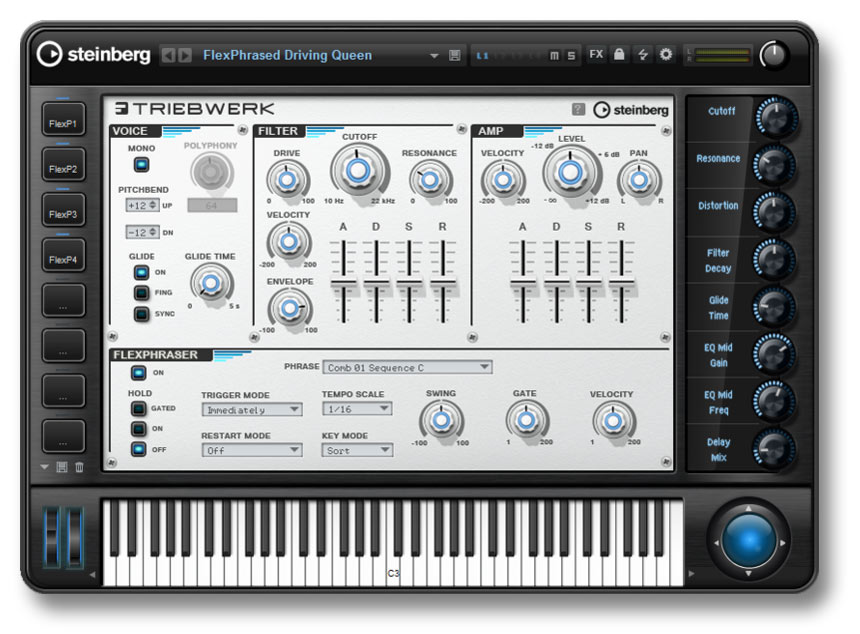Select Hold GATED option
The height and width of the screenshot is (634, 860).
pos(138,409)
